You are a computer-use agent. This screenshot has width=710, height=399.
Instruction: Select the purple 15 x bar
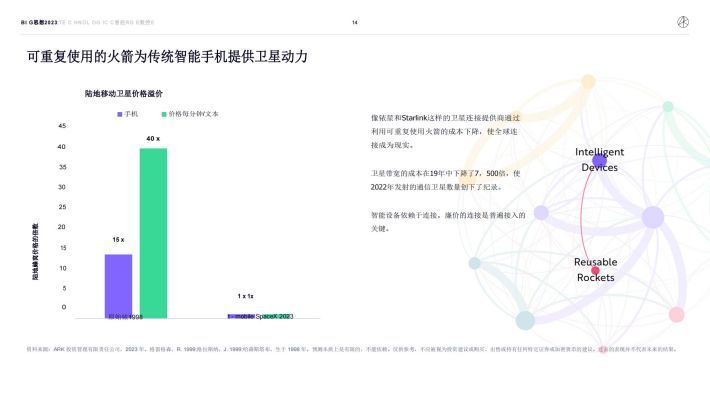click(119, 286)
